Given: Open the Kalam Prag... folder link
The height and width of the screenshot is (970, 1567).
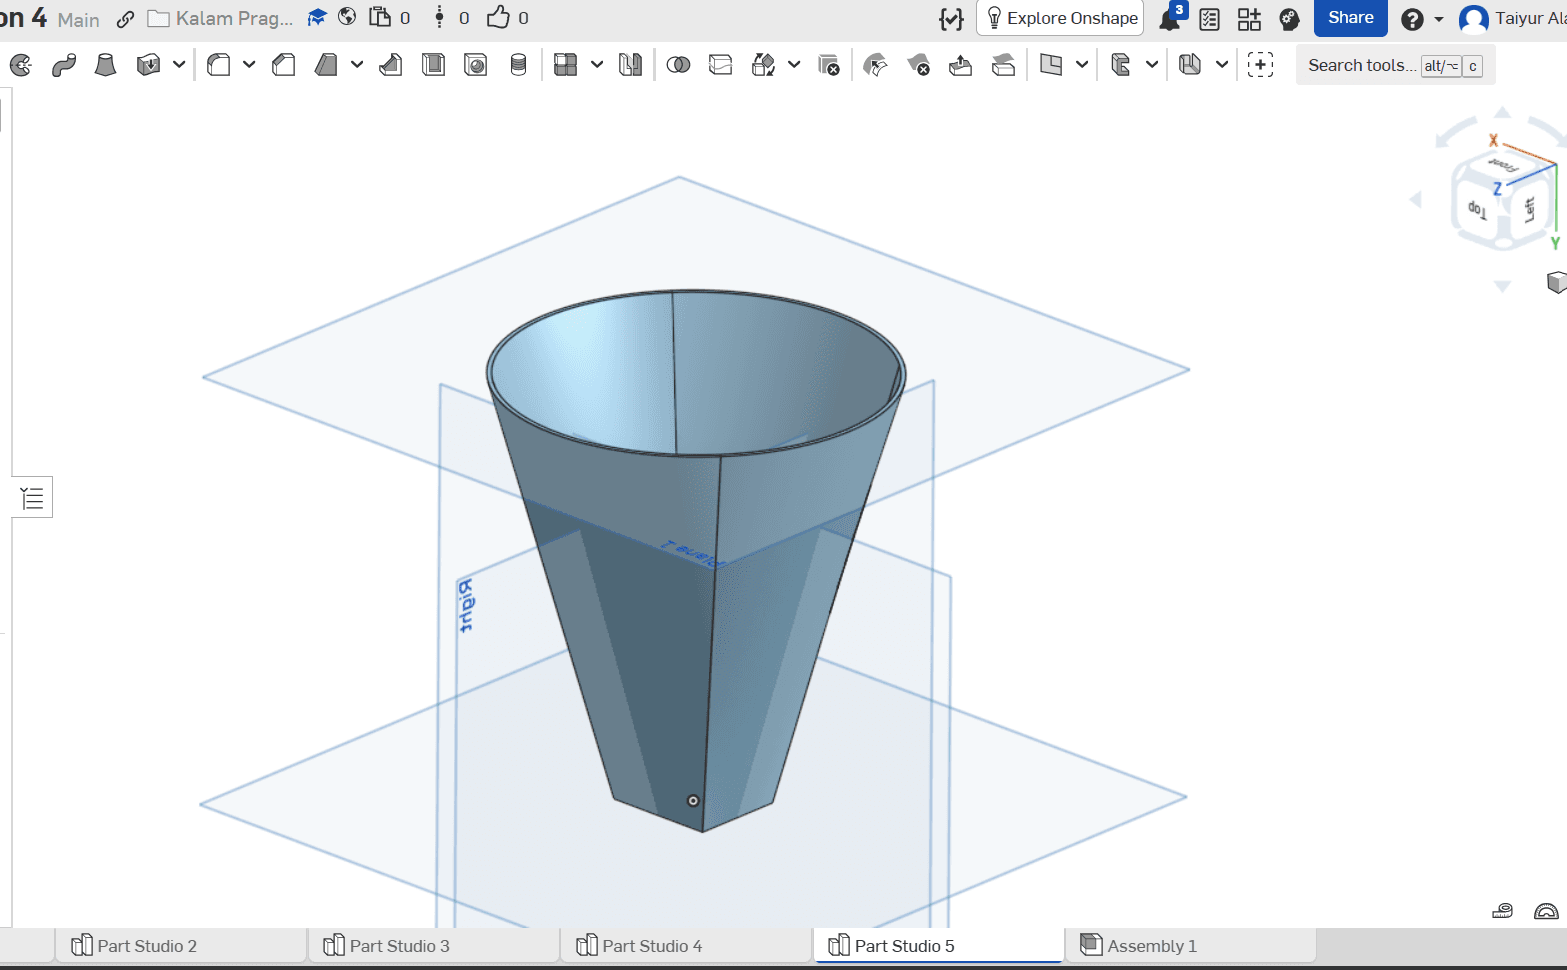Looking at the screenshot, I should click(x=221, y=18).
